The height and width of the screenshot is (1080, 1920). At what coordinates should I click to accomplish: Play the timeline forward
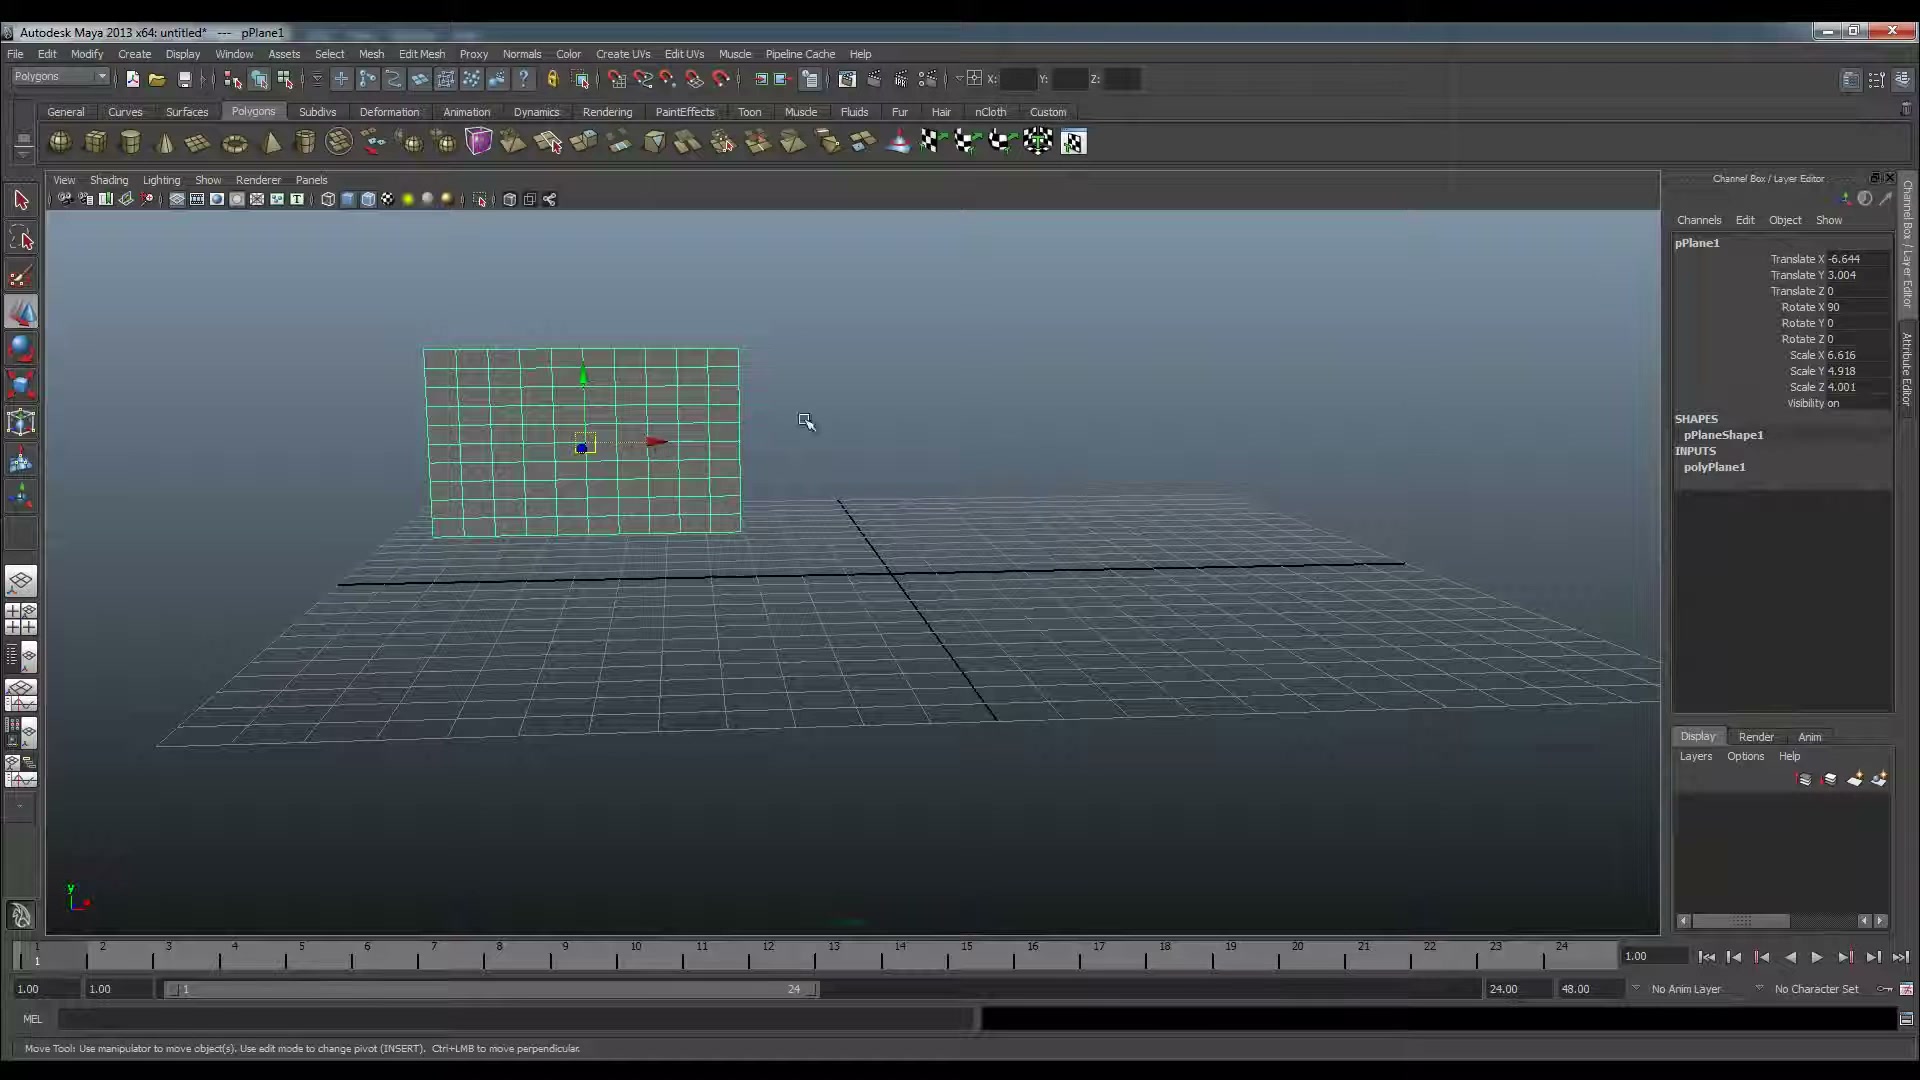click(1817, 957)
